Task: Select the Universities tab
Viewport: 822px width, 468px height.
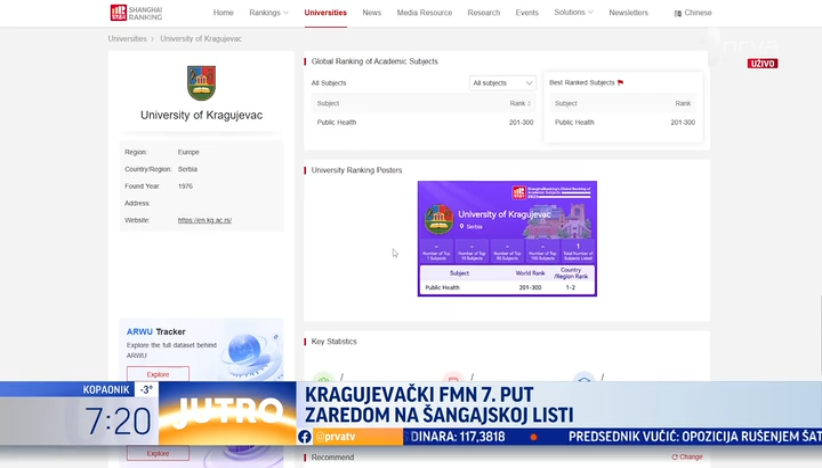Action: [x=325, y=13]
